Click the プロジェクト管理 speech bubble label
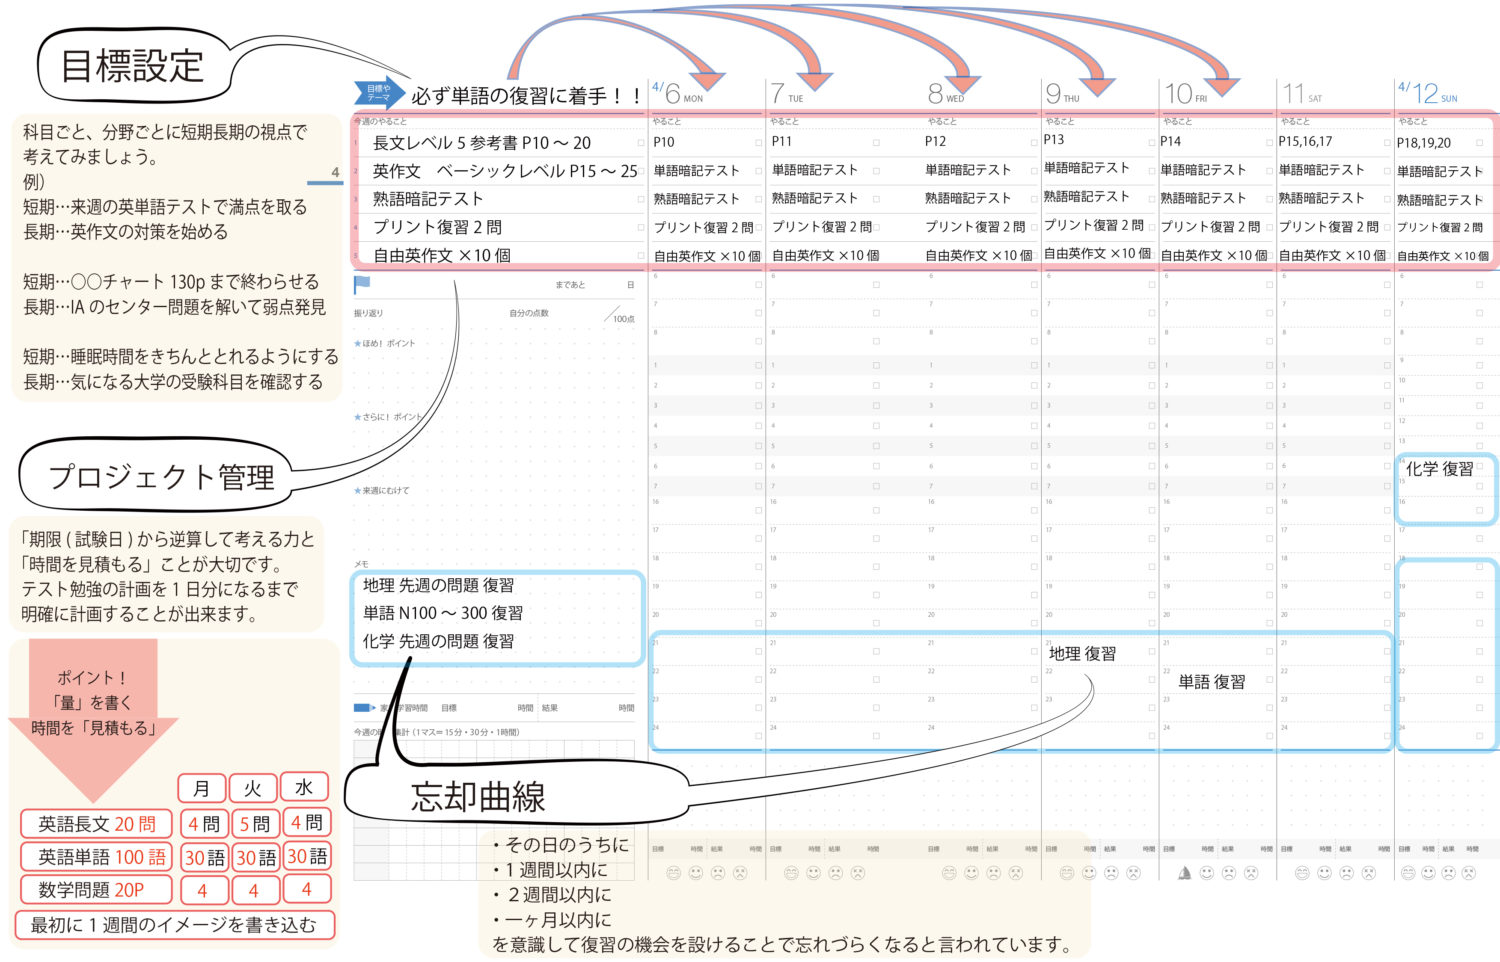 pos(161,477)
